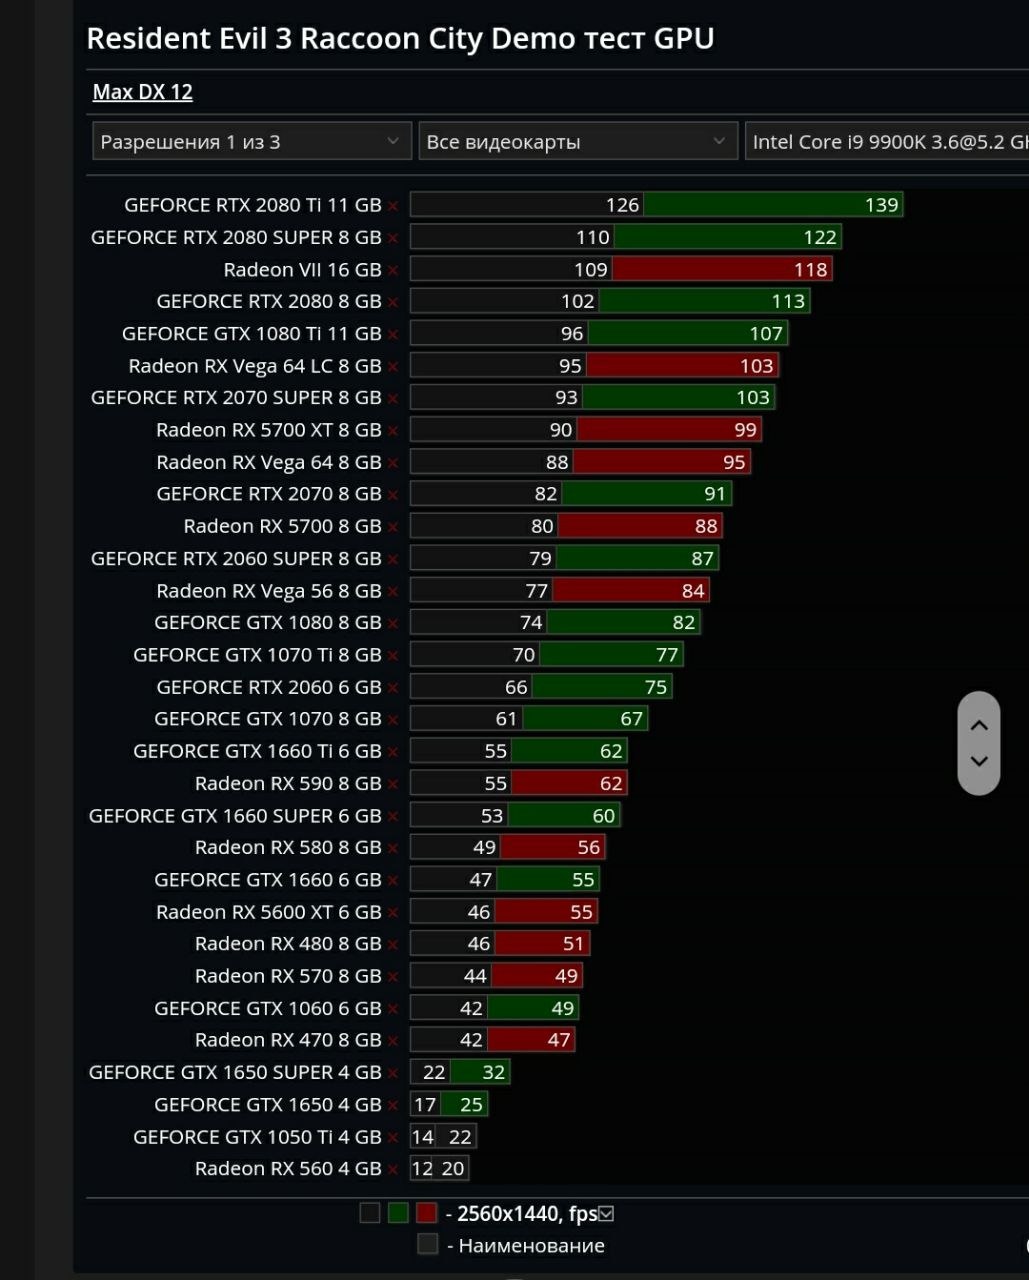Remove GEFORCE RTX 2070 SUPER x icon
1029x1280 pixels.
click(393, 399)
